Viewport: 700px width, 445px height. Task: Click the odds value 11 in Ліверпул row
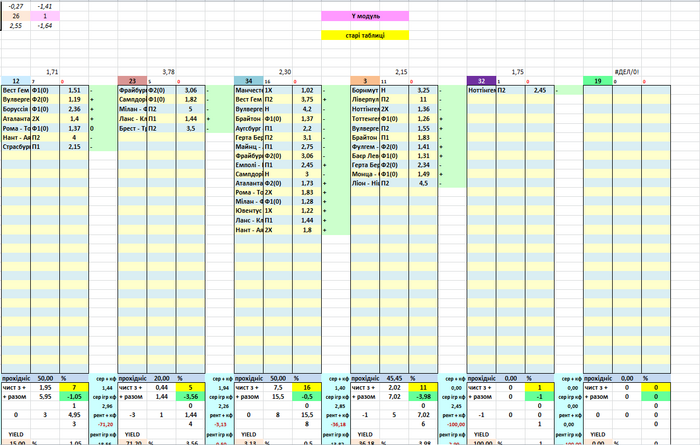423,100
